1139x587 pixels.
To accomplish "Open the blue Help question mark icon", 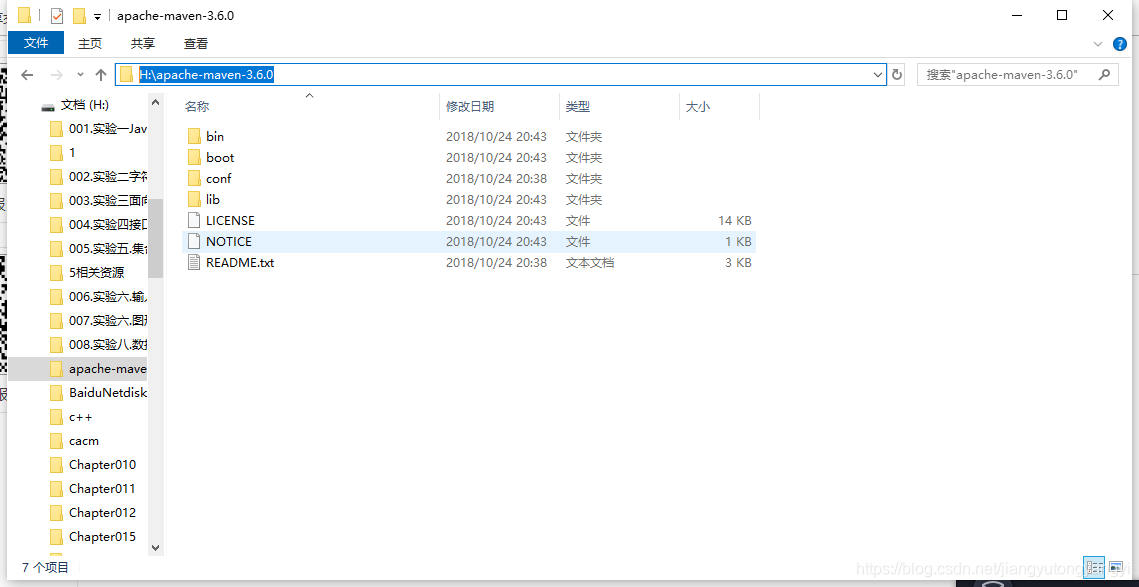I will coord(1119,44).
